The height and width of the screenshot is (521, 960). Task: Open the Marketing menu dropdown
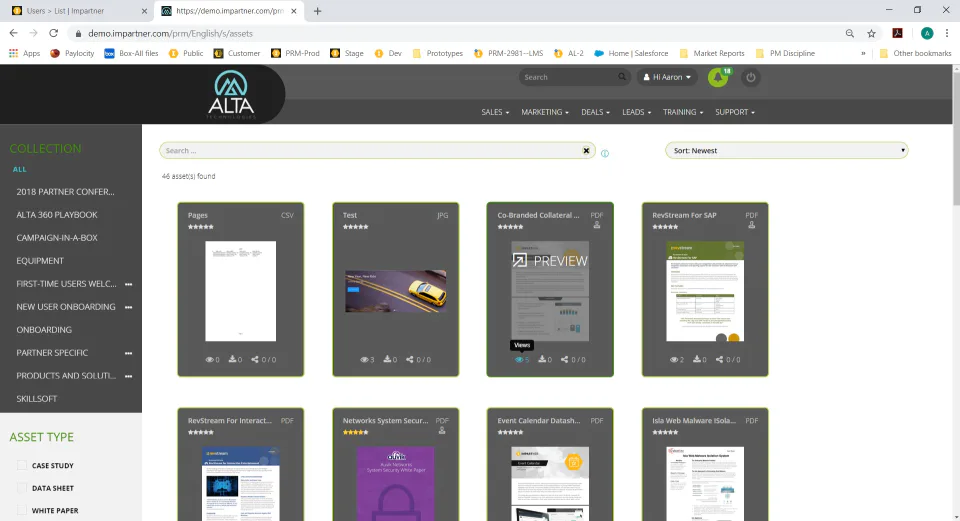[545, 112]
